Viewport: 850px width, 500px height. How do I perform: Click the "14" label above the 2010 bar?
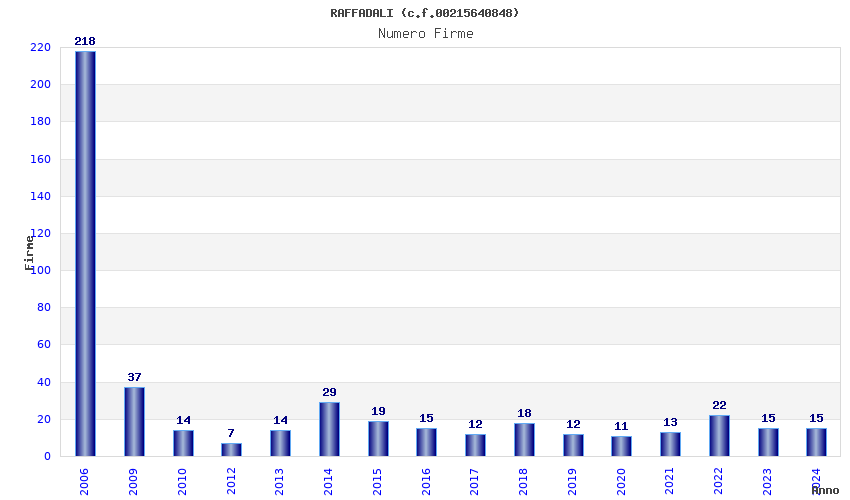click(x=183, y=420)
